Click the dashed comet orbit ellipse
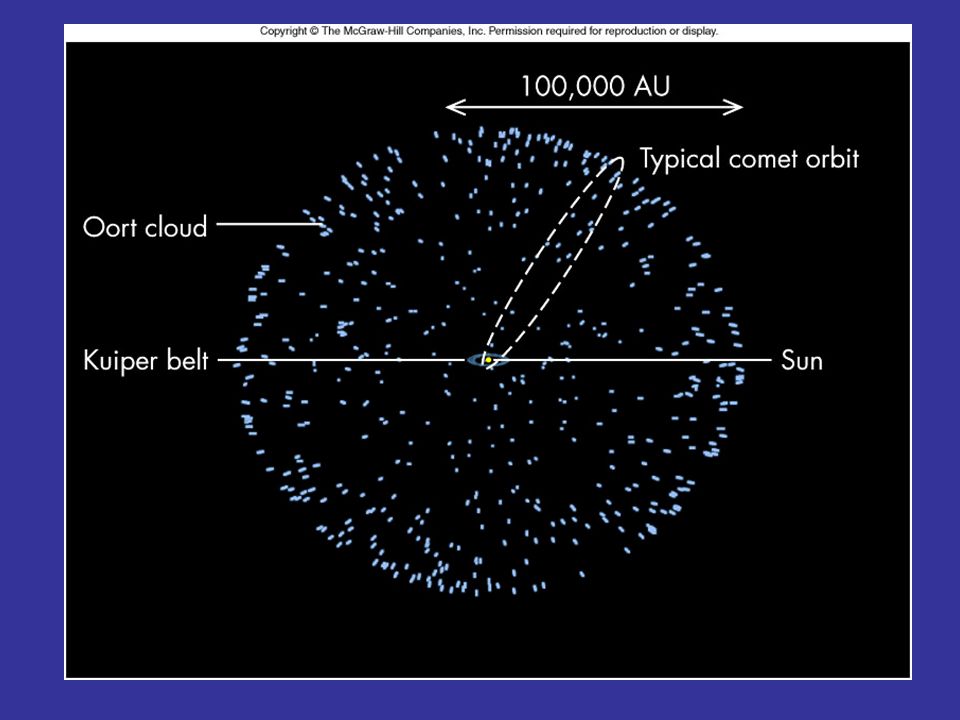The width and height of the screenshot is (960, 720). (x=553, y=262)
